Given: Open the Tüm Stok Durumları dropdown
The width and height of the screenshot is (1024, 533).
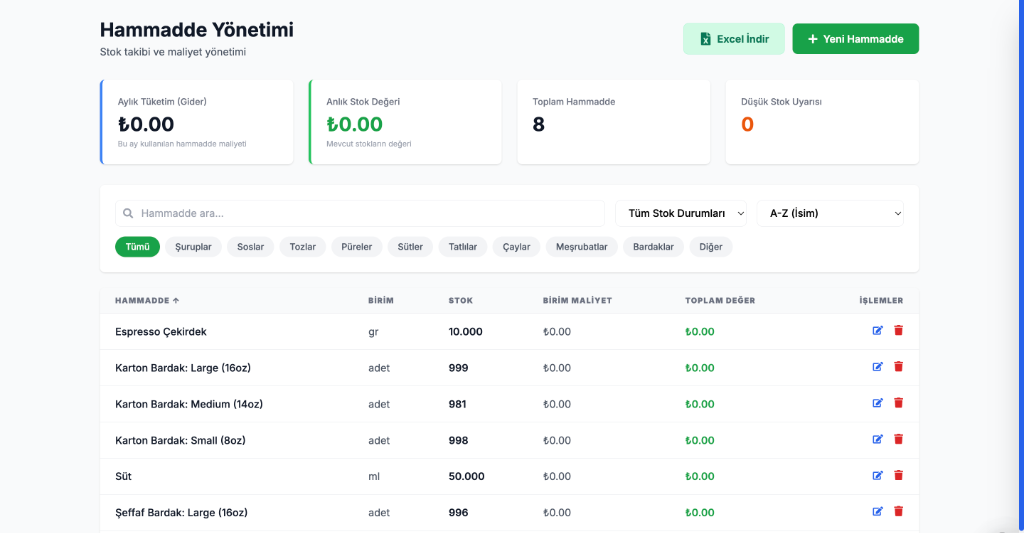Looking at the screenshot, I should [681, 213].
